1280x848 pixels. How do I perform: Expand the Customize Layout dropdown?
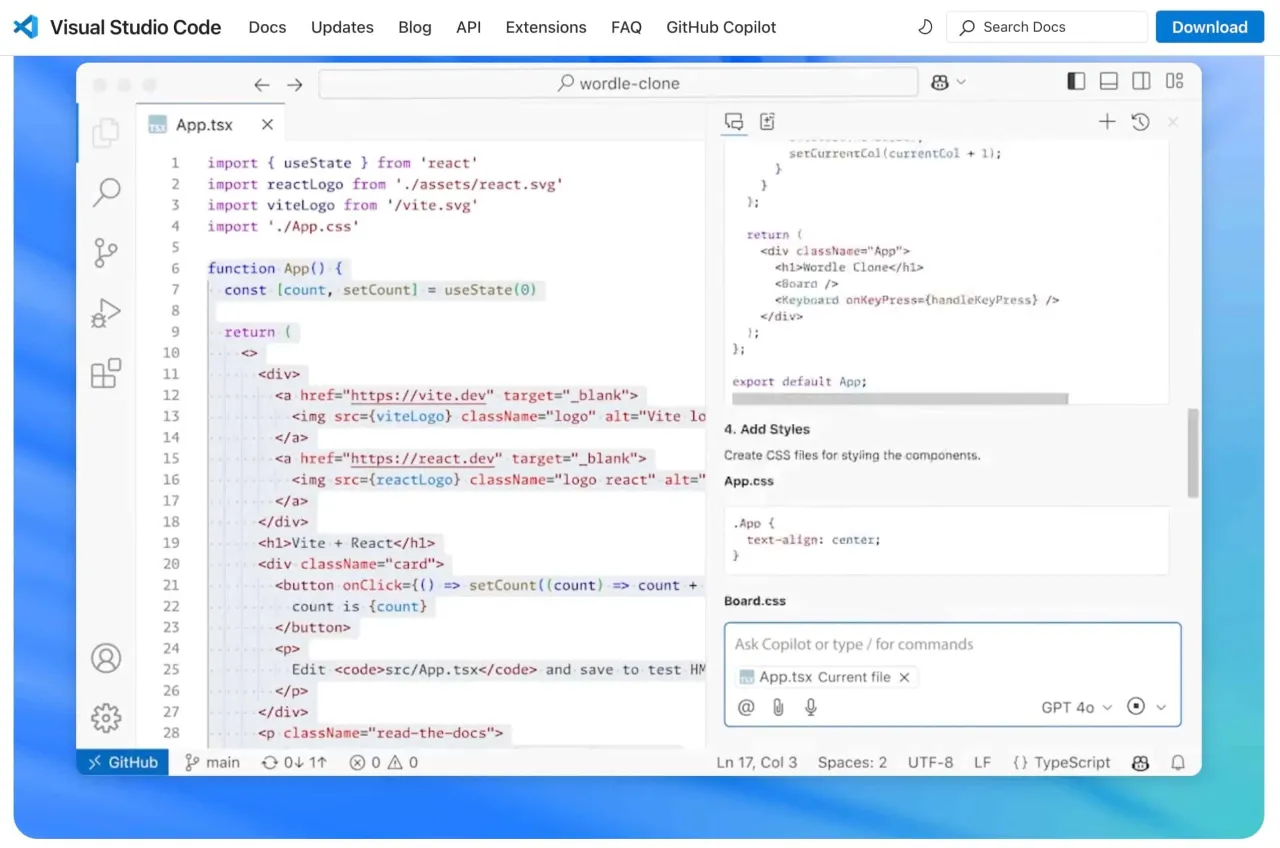coord(1174,81)
